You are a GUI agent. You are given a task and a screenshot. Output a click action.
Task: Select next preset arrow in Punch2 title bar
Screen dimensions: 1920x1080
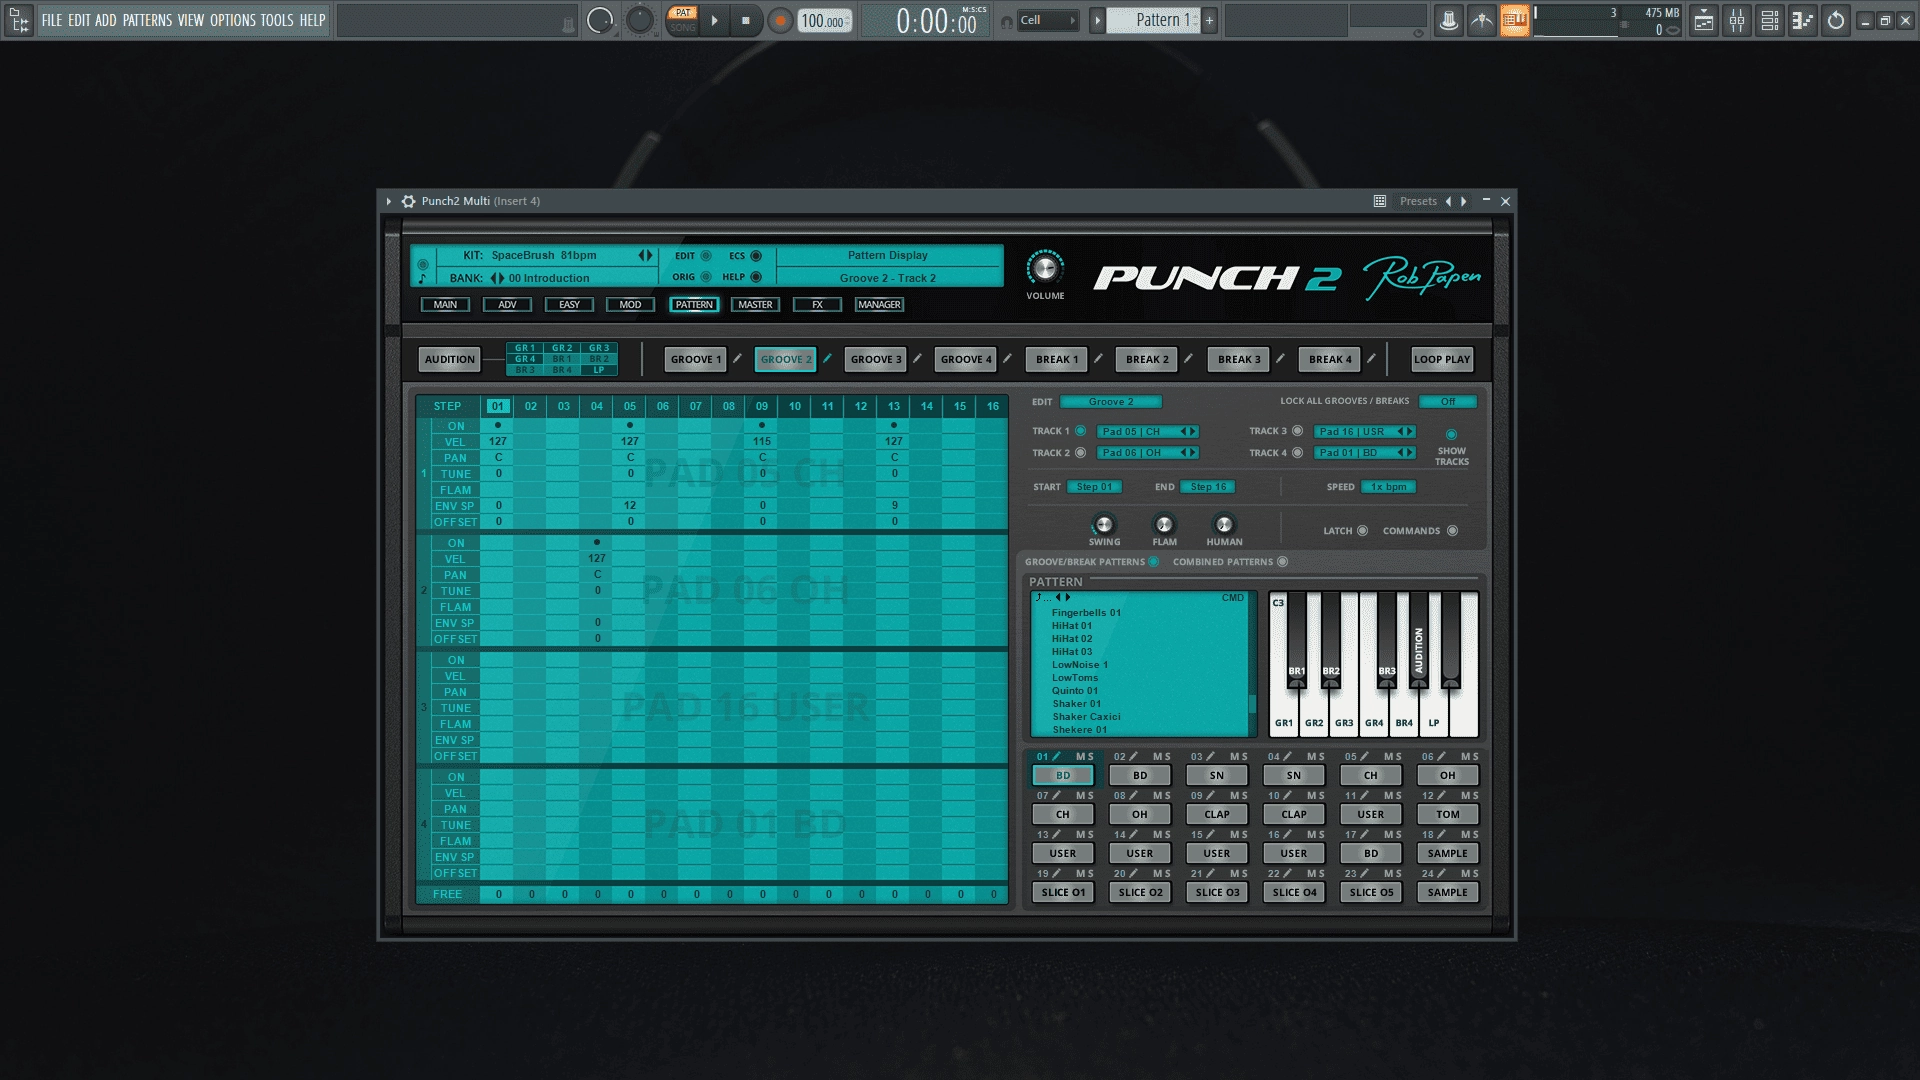(1464, 201)
